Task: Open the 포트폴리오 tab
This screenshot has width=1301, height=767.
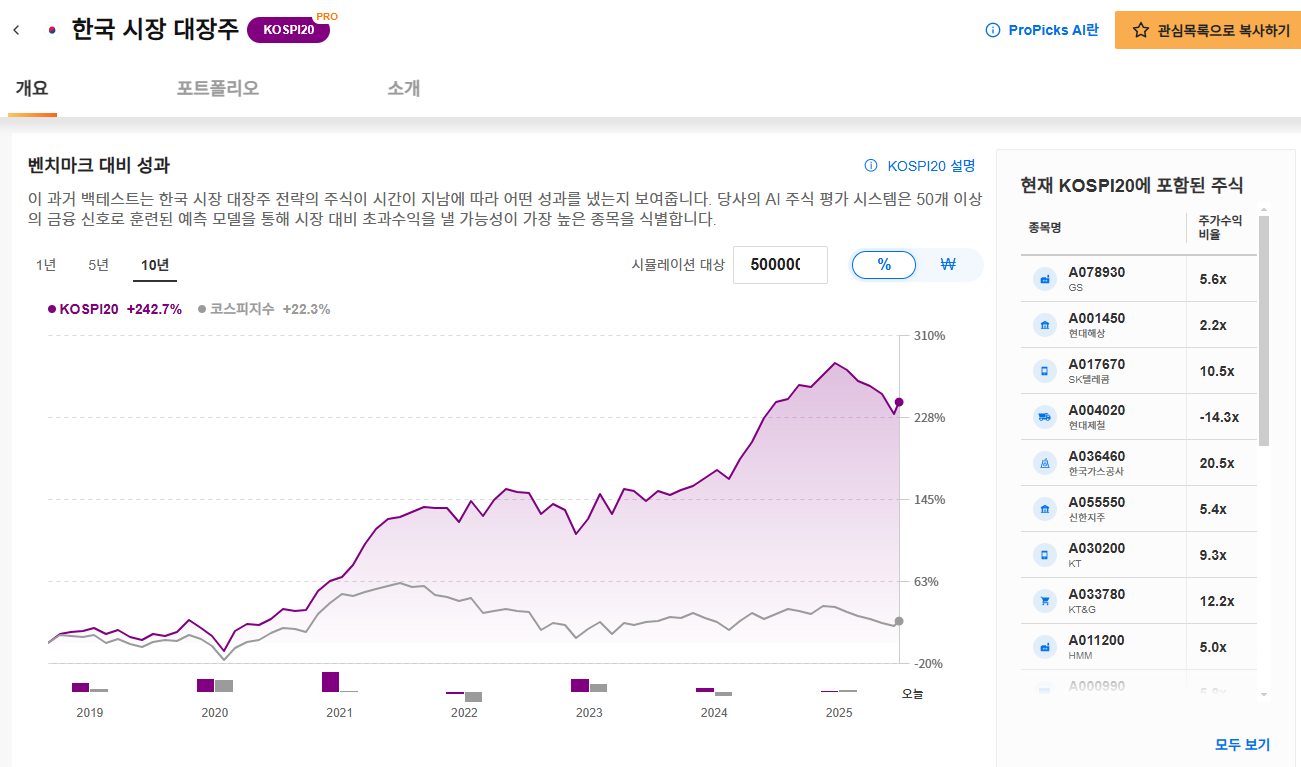Action: tap(218, 88)
